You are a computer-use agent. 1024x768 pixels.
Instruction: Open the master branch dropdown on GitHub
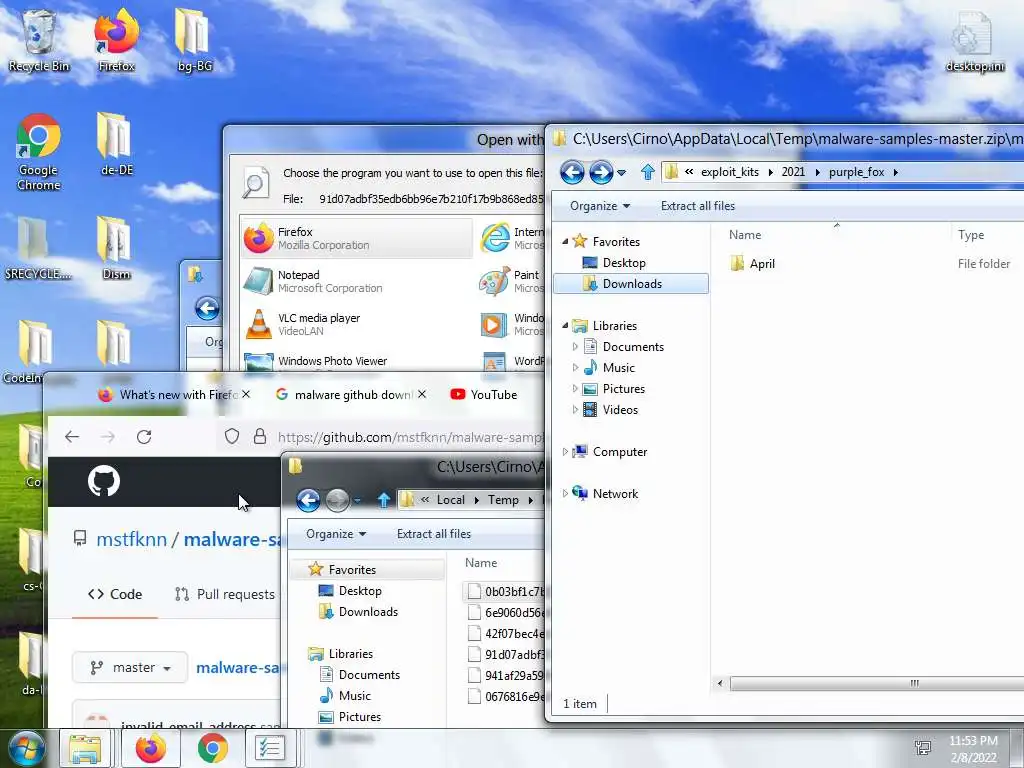tap(130, 667)
